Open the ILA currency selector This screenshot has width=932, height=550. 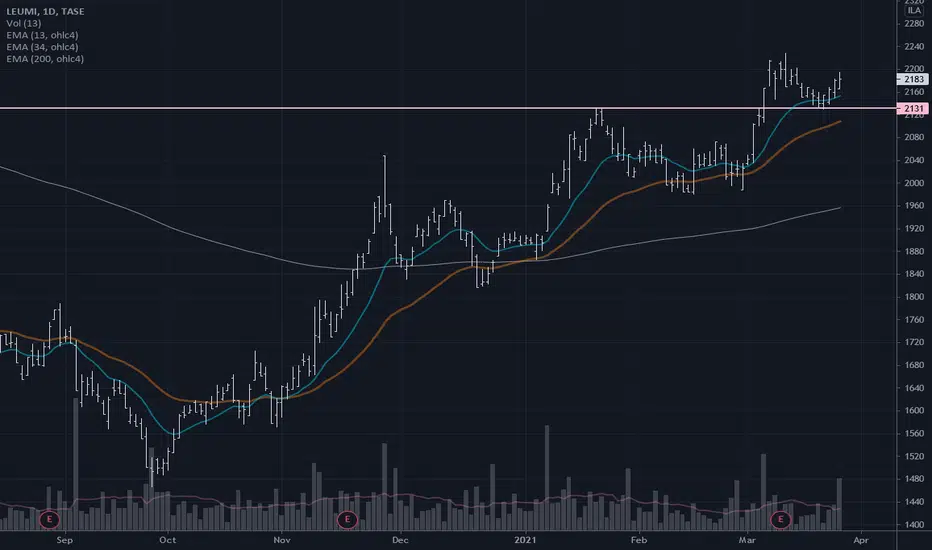[x=914, y=11]
